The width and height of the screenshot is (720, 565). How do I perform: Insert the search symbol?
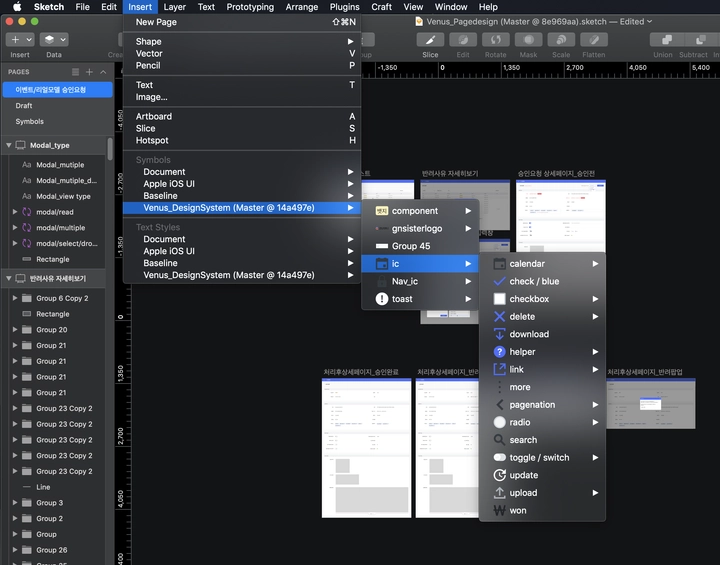[542, 440]
